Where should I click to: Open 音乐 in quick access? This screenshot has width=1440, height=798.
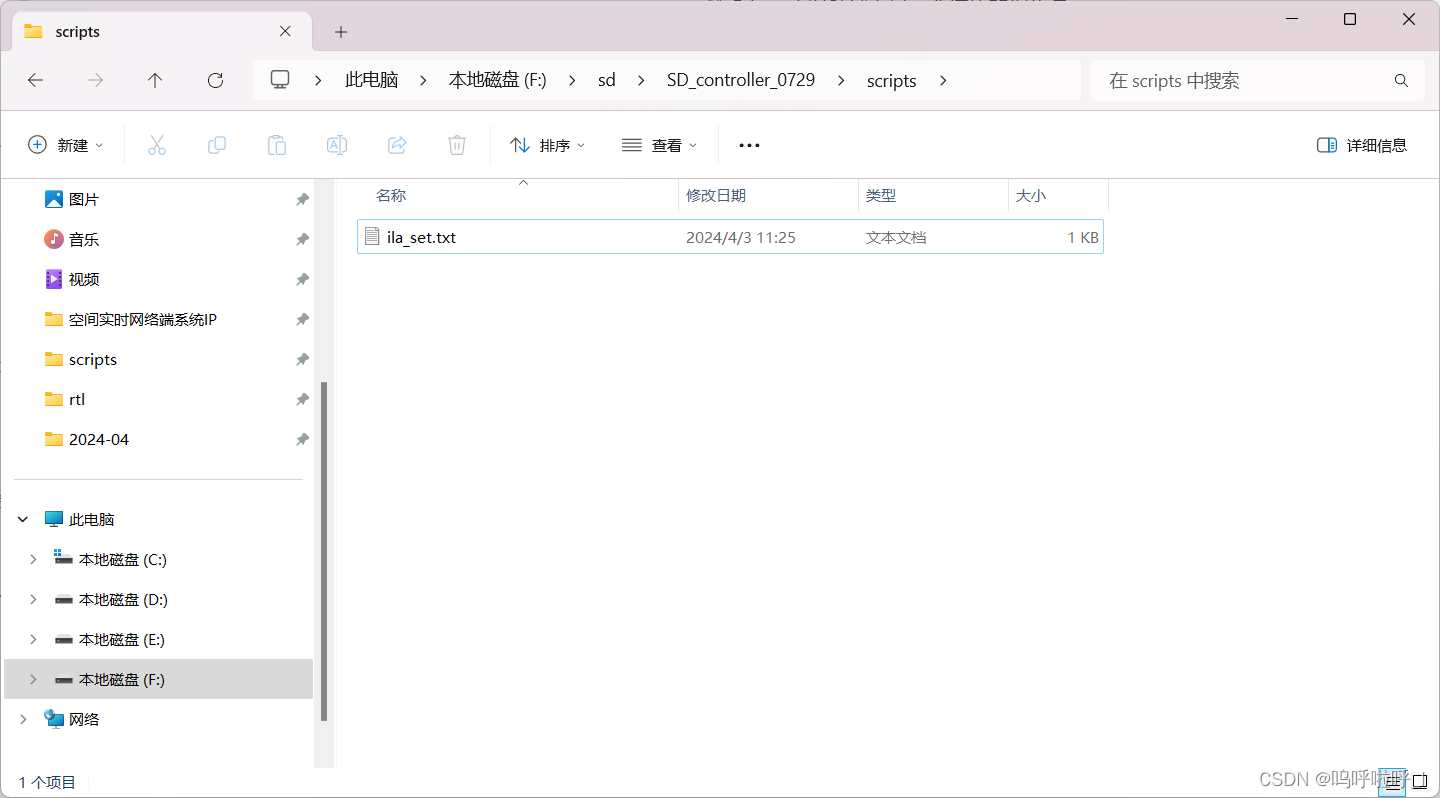click(84, 240)
